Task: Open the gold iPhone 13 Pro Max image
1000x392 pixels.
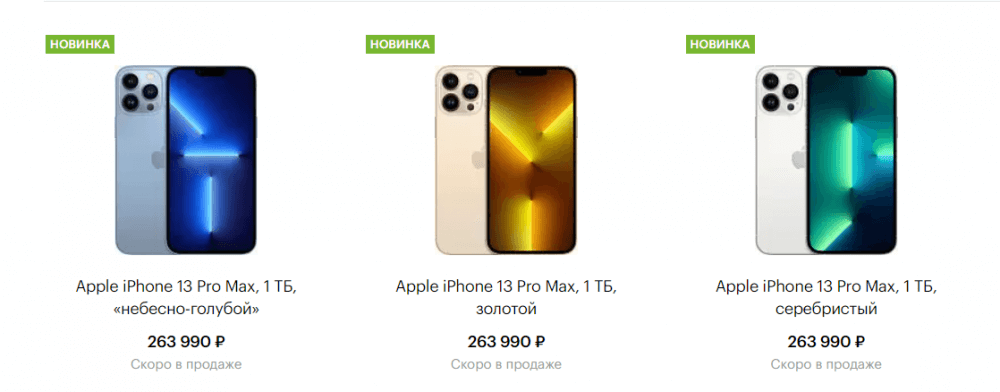Action: tap(506, 160)
